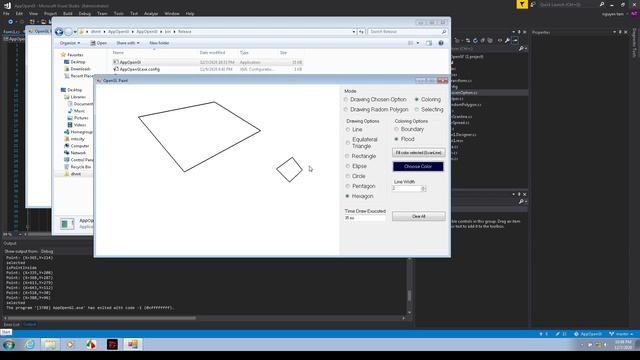This screenshot has width=640, height=360.
Task: Sort Explorer files by Date modified column
Action: tap(212, 53)
